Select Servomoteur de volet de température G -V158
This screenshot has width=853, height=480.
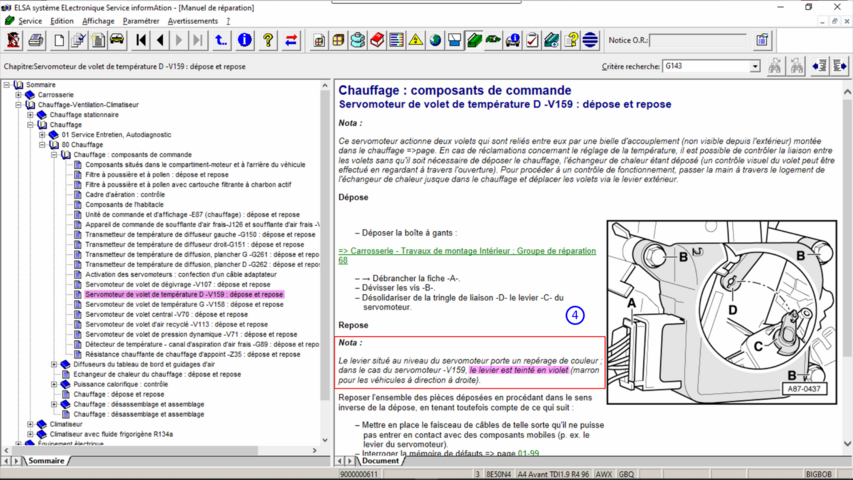click(184, 304)
